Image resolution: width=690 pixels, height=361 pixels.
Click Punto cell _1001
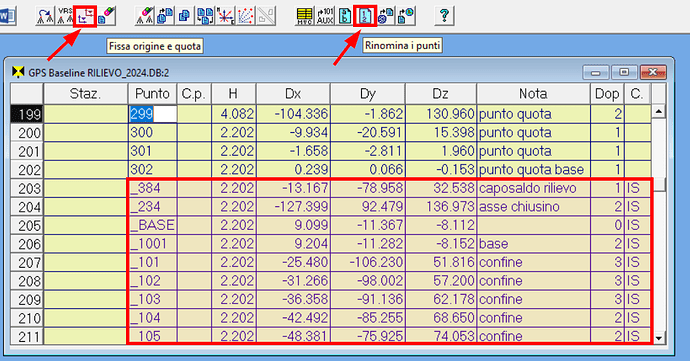pos(152,244)
